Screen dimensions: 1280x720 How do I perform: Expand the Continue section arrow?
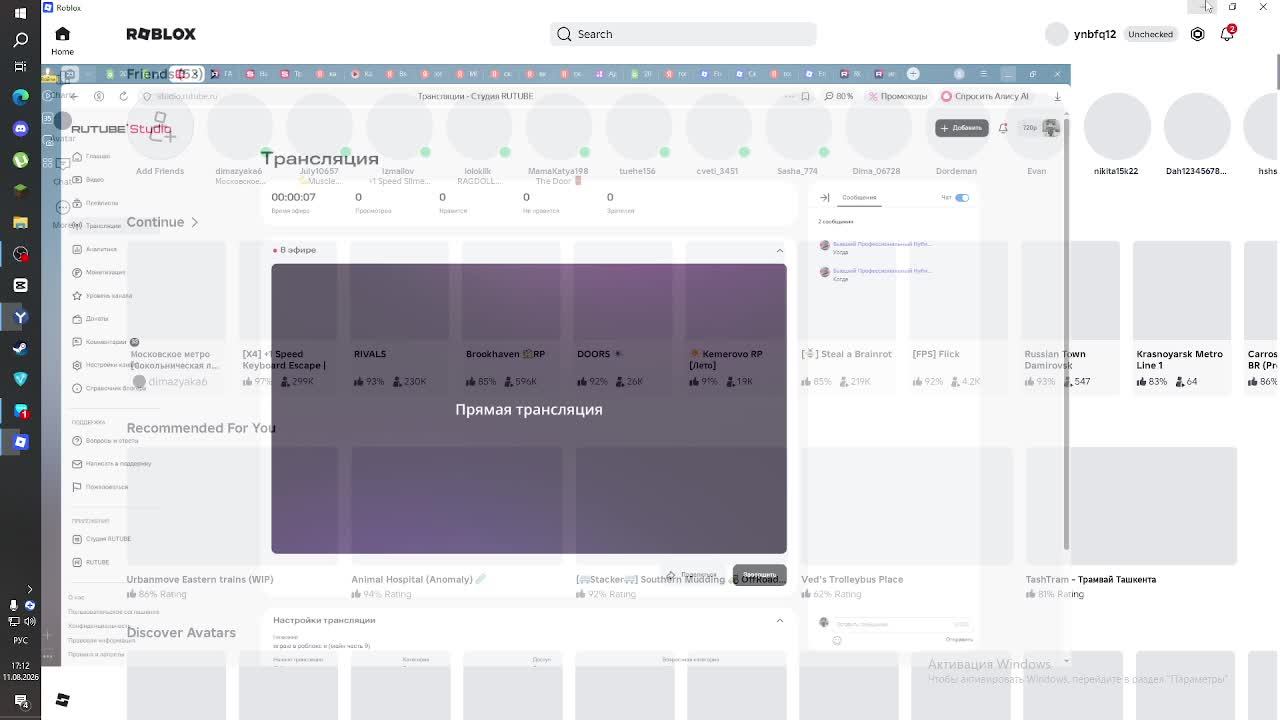[194, 222]
